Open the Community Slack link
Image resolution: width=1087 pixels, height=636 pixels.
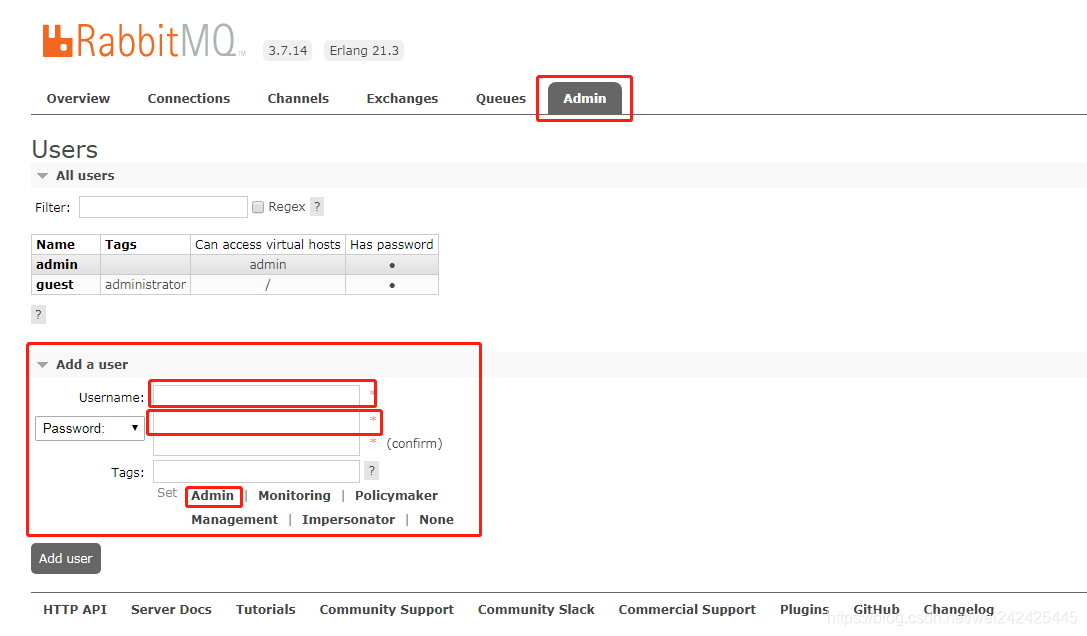pyautogui.click(x=536, y=609)
